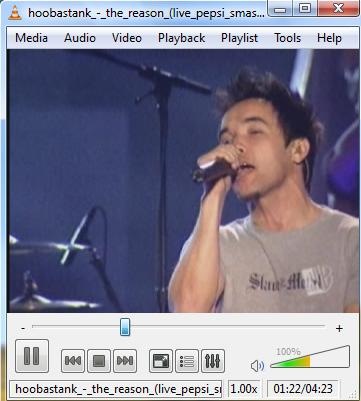Set volume on the triangular volume bar
361x401 pixels.
[x=310, y=358]
